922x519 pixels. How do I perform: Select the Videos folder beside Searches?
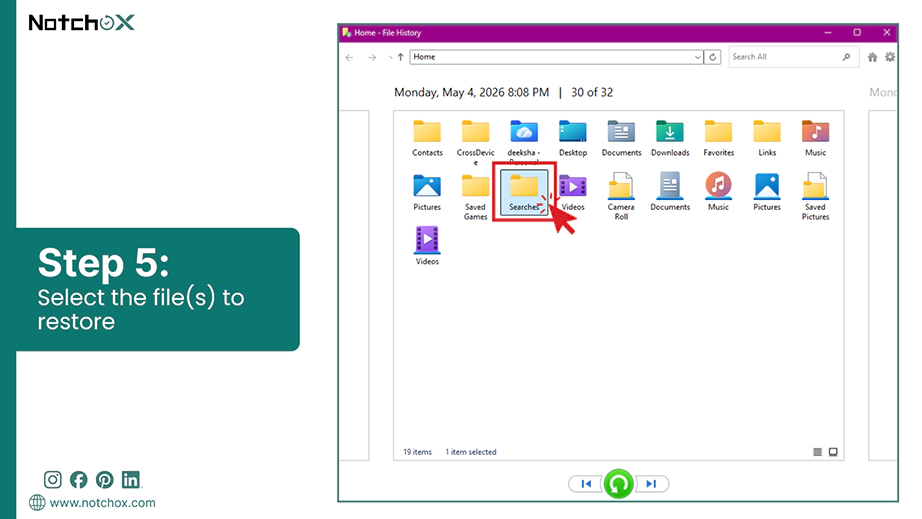tap(573, 192)
